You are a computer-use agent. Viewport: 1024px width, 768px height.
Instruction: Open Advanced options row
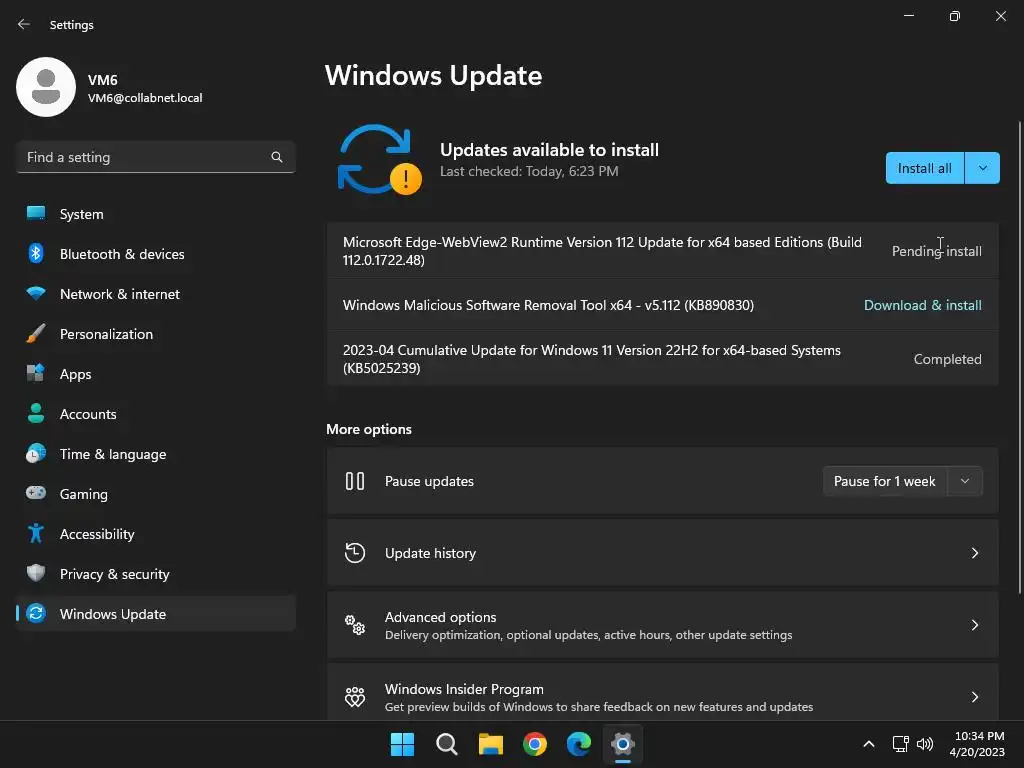click(x=662, y=625)
